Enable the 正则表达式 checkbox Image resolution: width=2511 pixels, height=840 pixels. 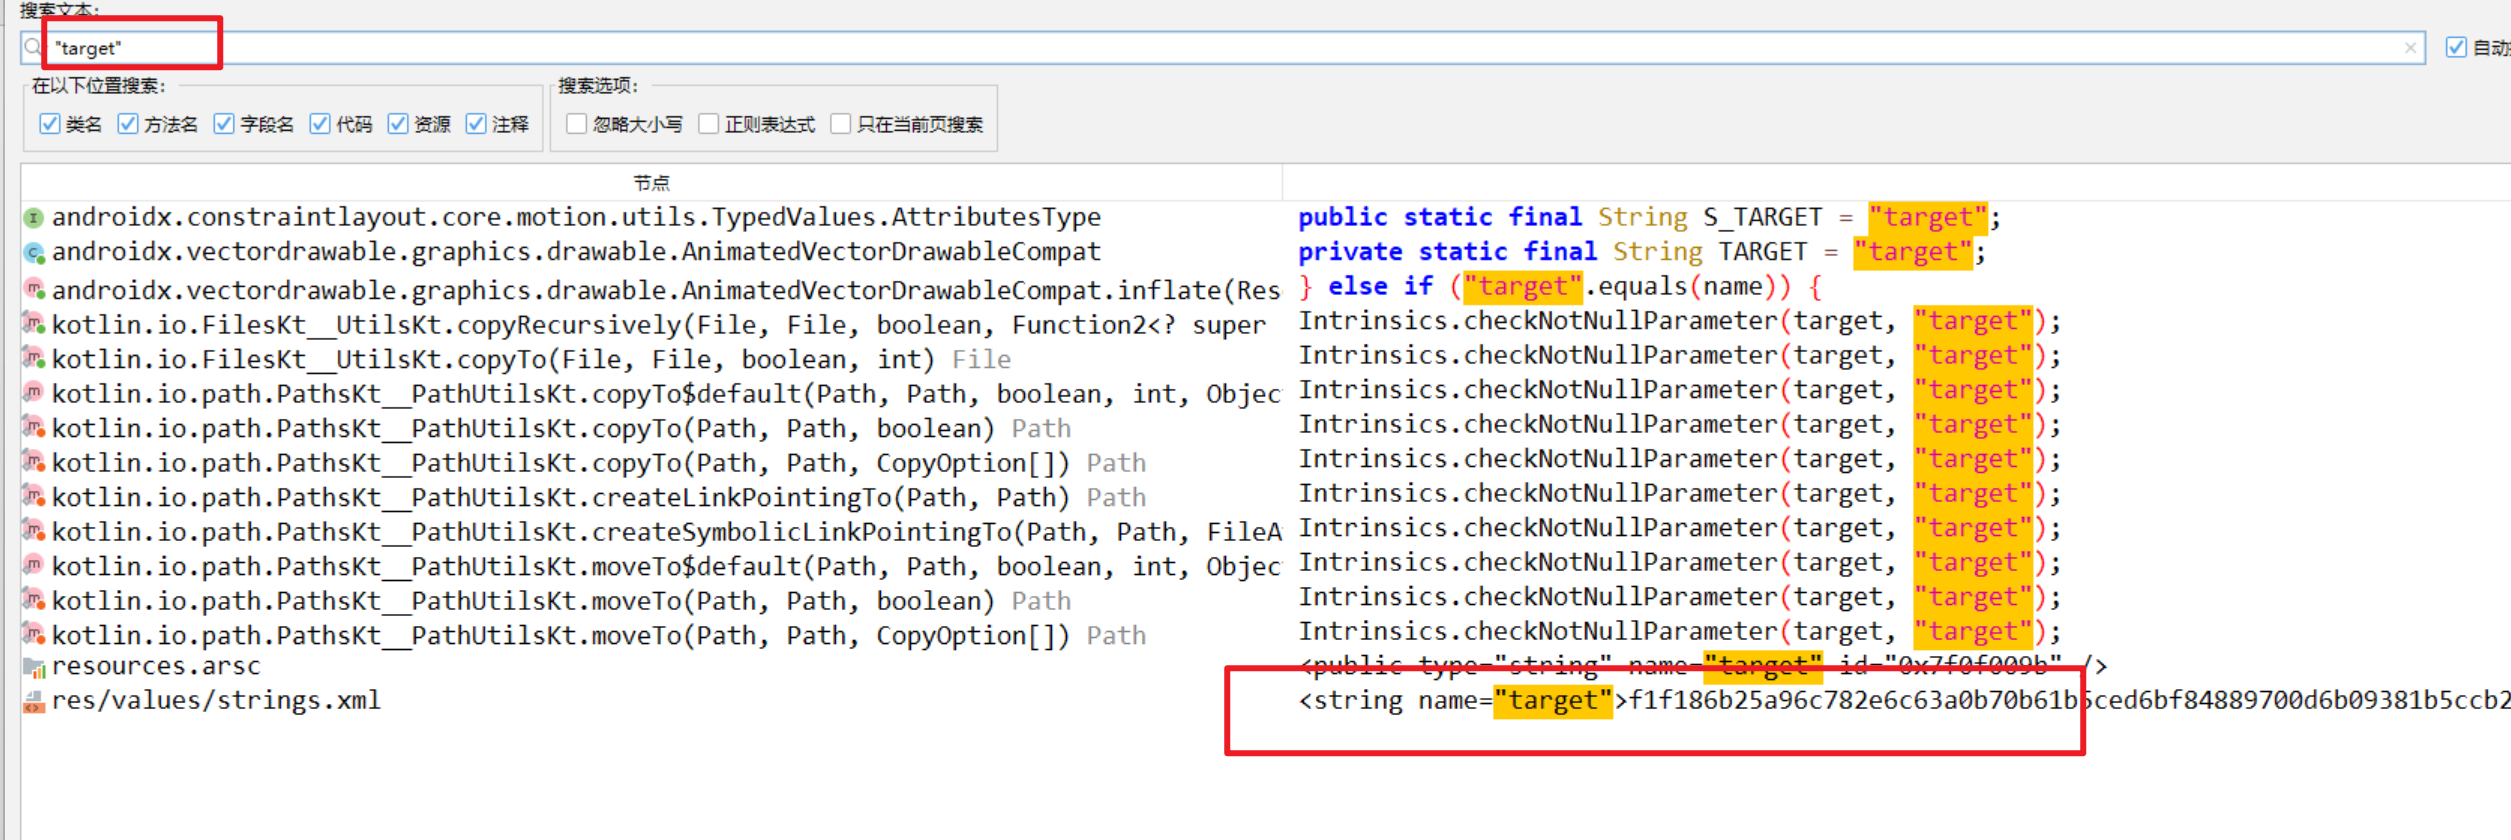tap(708, 124)
